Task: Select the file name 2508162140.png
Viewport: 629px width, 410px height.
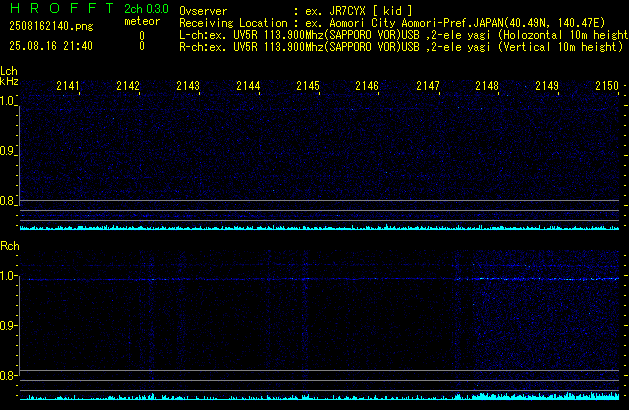Action: coord(51,26)
